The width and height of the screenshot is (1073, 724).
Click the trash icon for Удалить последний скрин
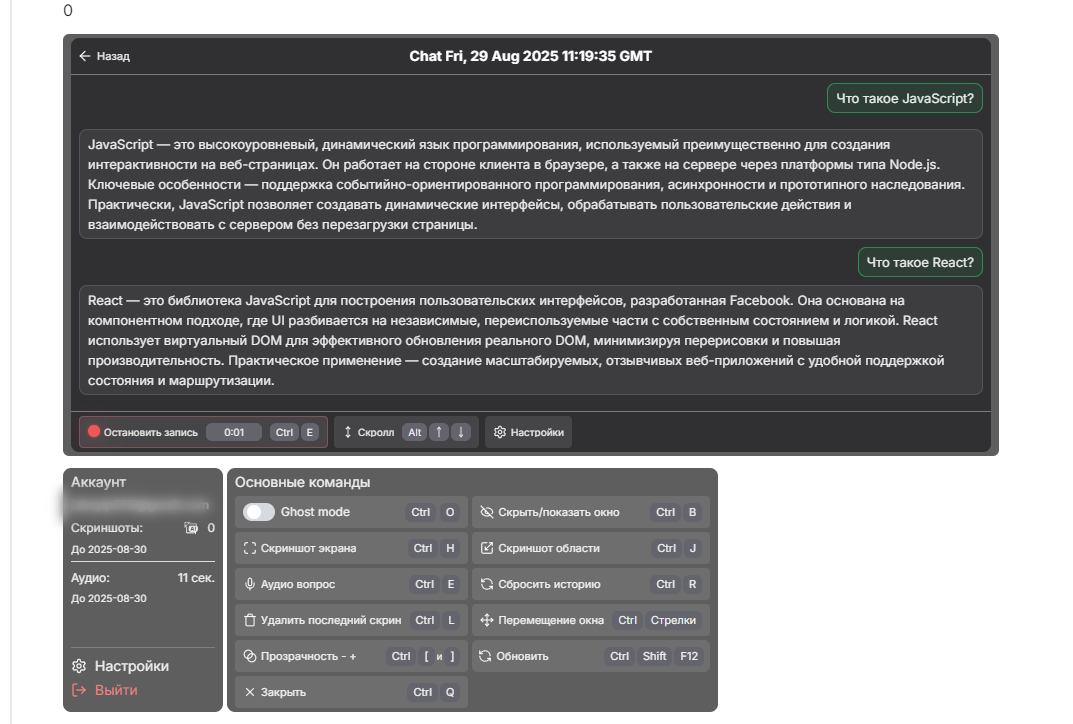(x=250, y=620)
